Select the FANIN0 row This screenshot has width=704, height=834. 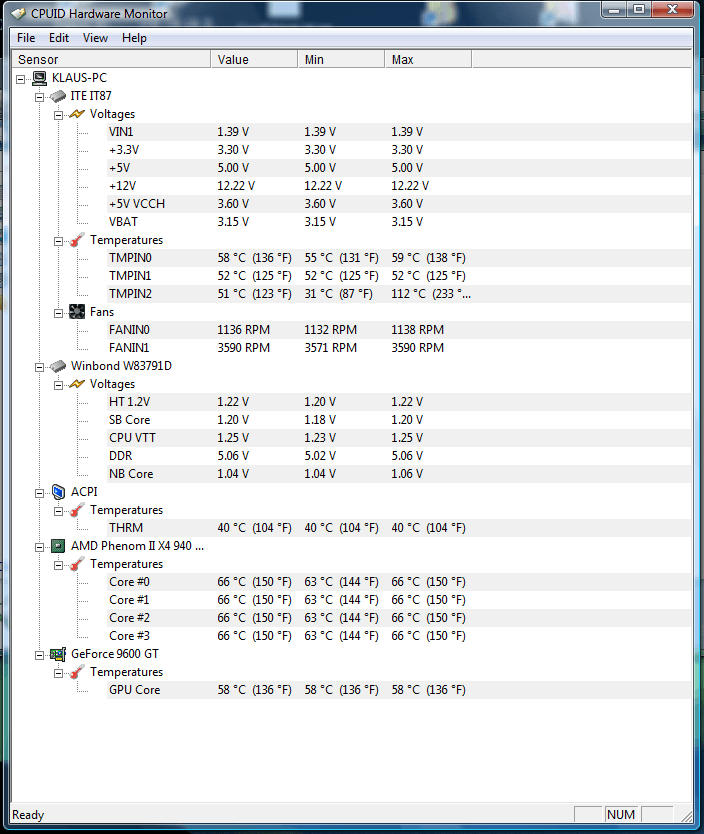pyautogui.click(x=399, y=330)
